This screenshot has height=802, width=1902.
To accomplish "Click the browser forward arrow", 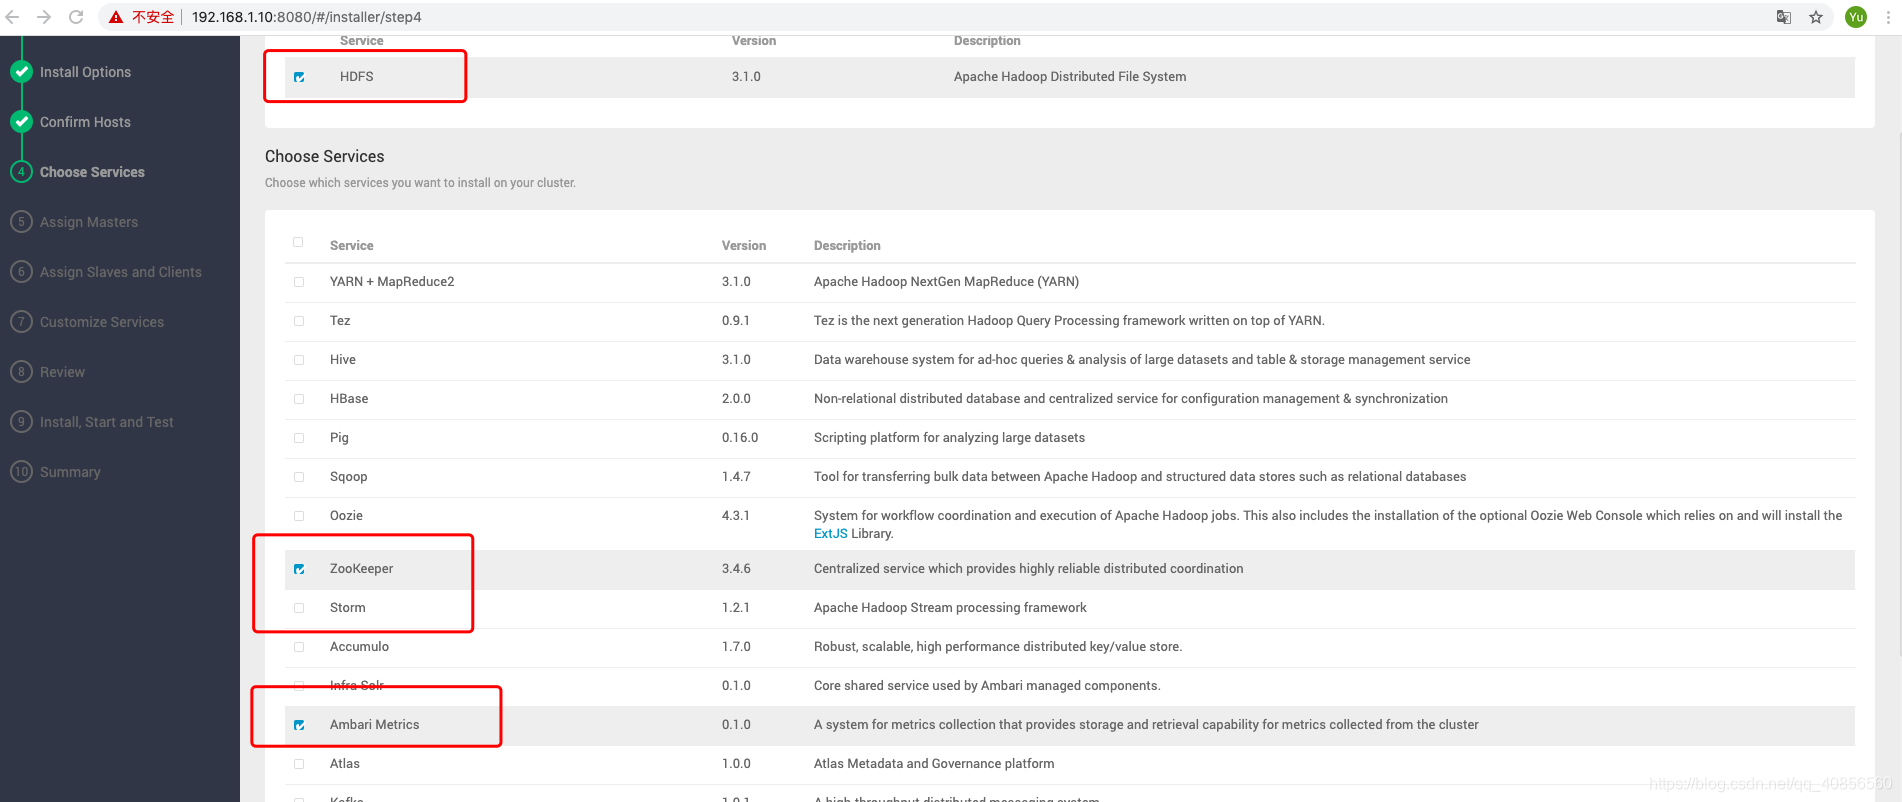I will [44, 17].
